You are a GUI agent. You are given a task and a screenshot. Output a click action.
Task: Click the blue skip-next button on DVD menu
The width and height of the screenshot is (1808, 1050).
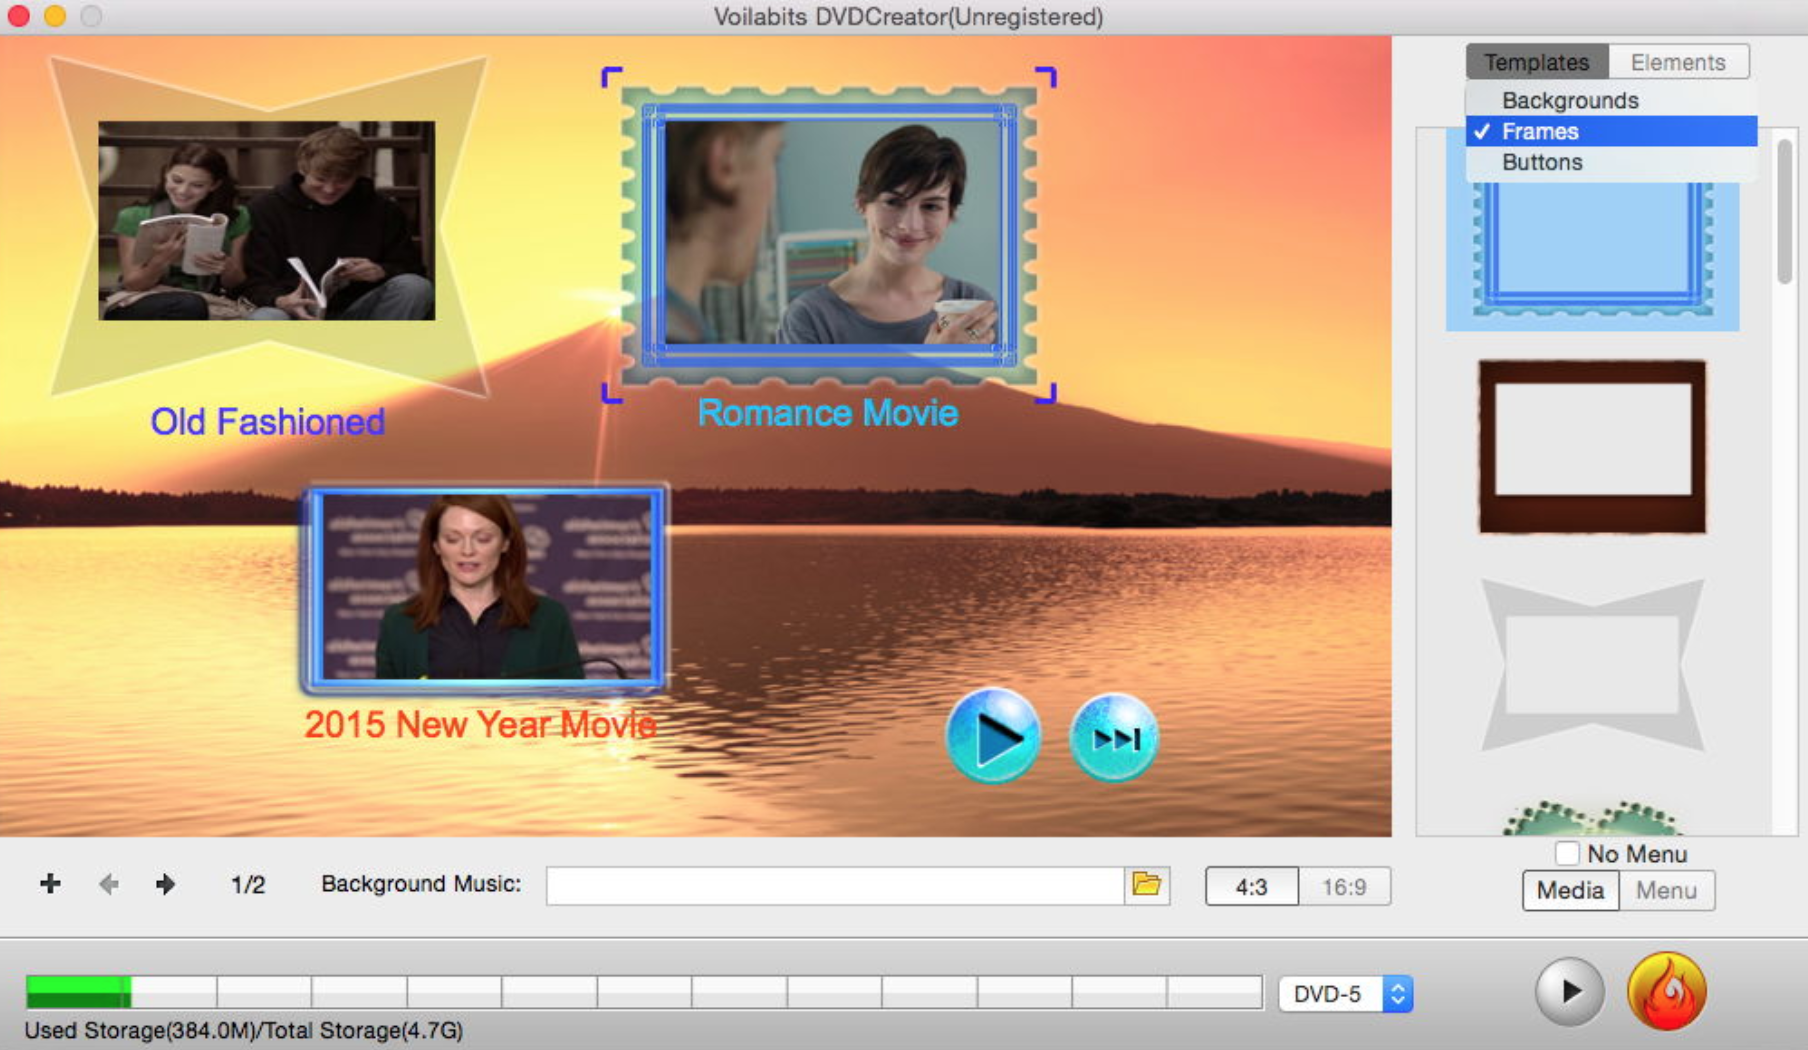pyautogui.click(x=1114, y=739)
